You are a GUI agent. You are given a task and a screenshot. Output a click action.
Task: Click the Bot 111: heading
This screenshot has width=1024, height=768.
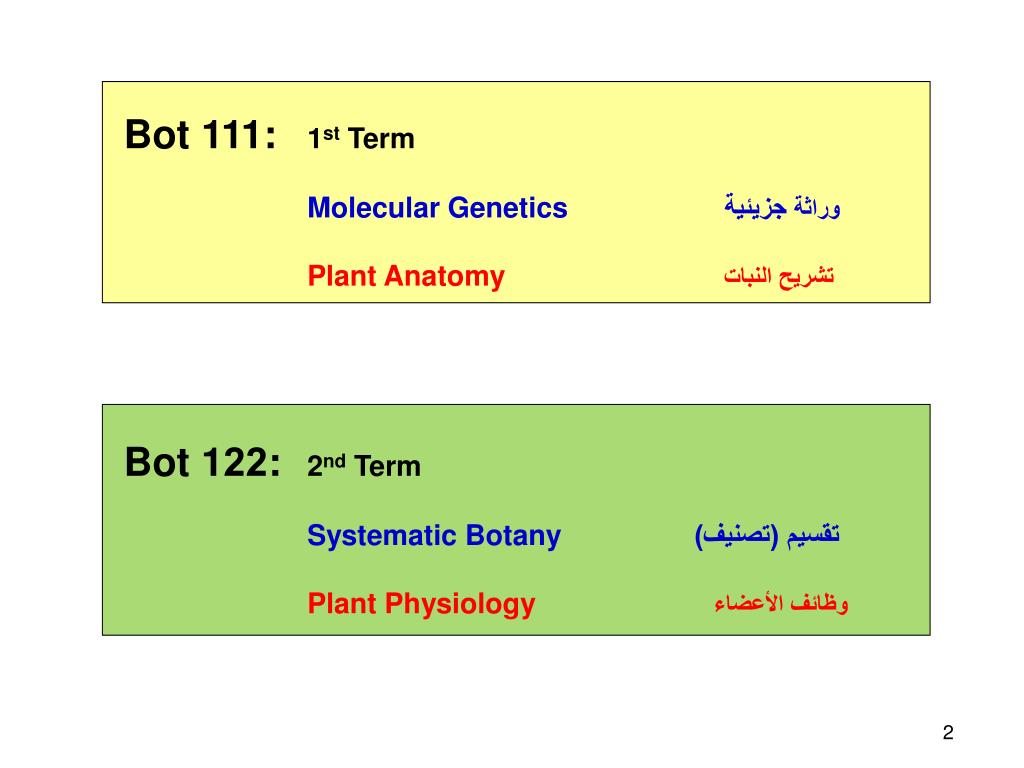click(x=200, y=135)
